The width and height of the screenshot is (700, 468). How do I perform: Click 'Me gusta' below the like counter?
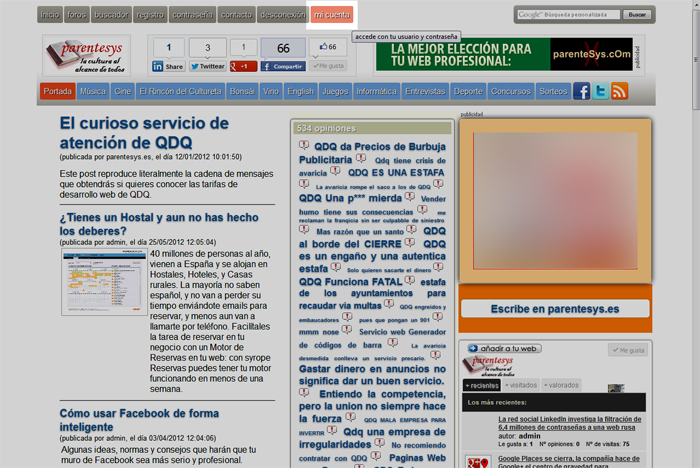329,66
